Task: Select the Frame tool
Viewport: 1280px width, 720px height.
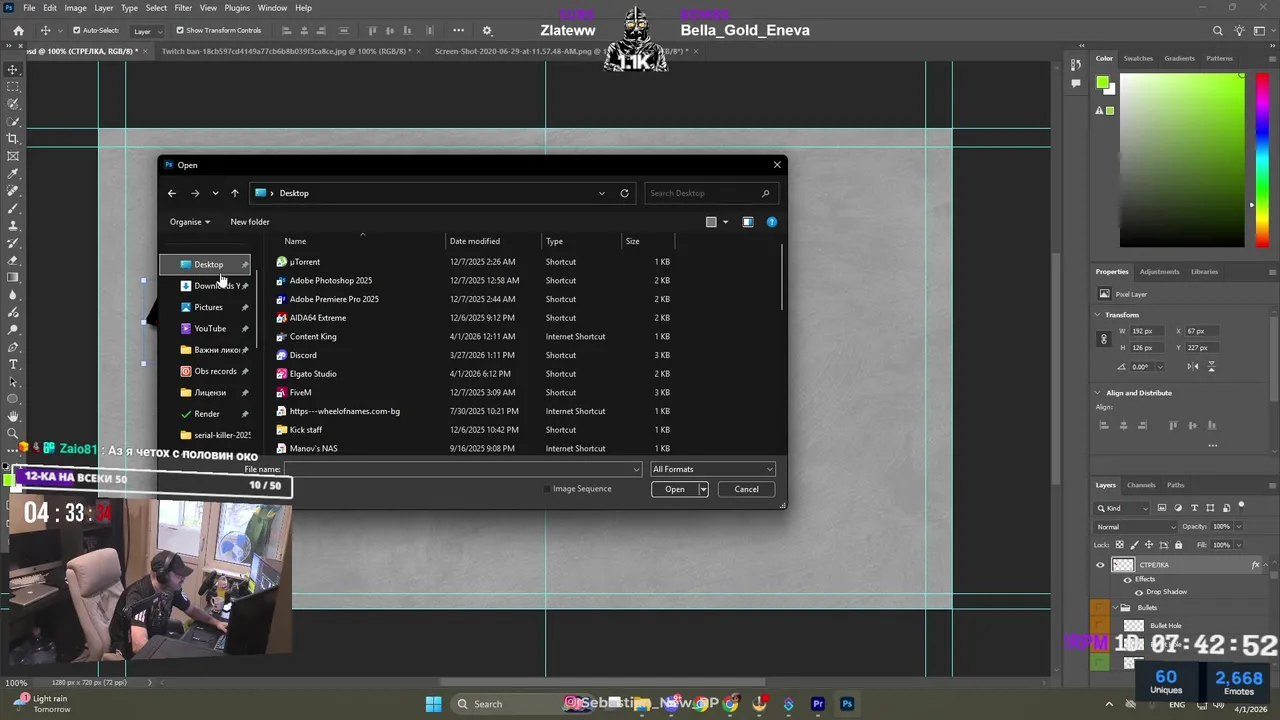Action: 13,156
